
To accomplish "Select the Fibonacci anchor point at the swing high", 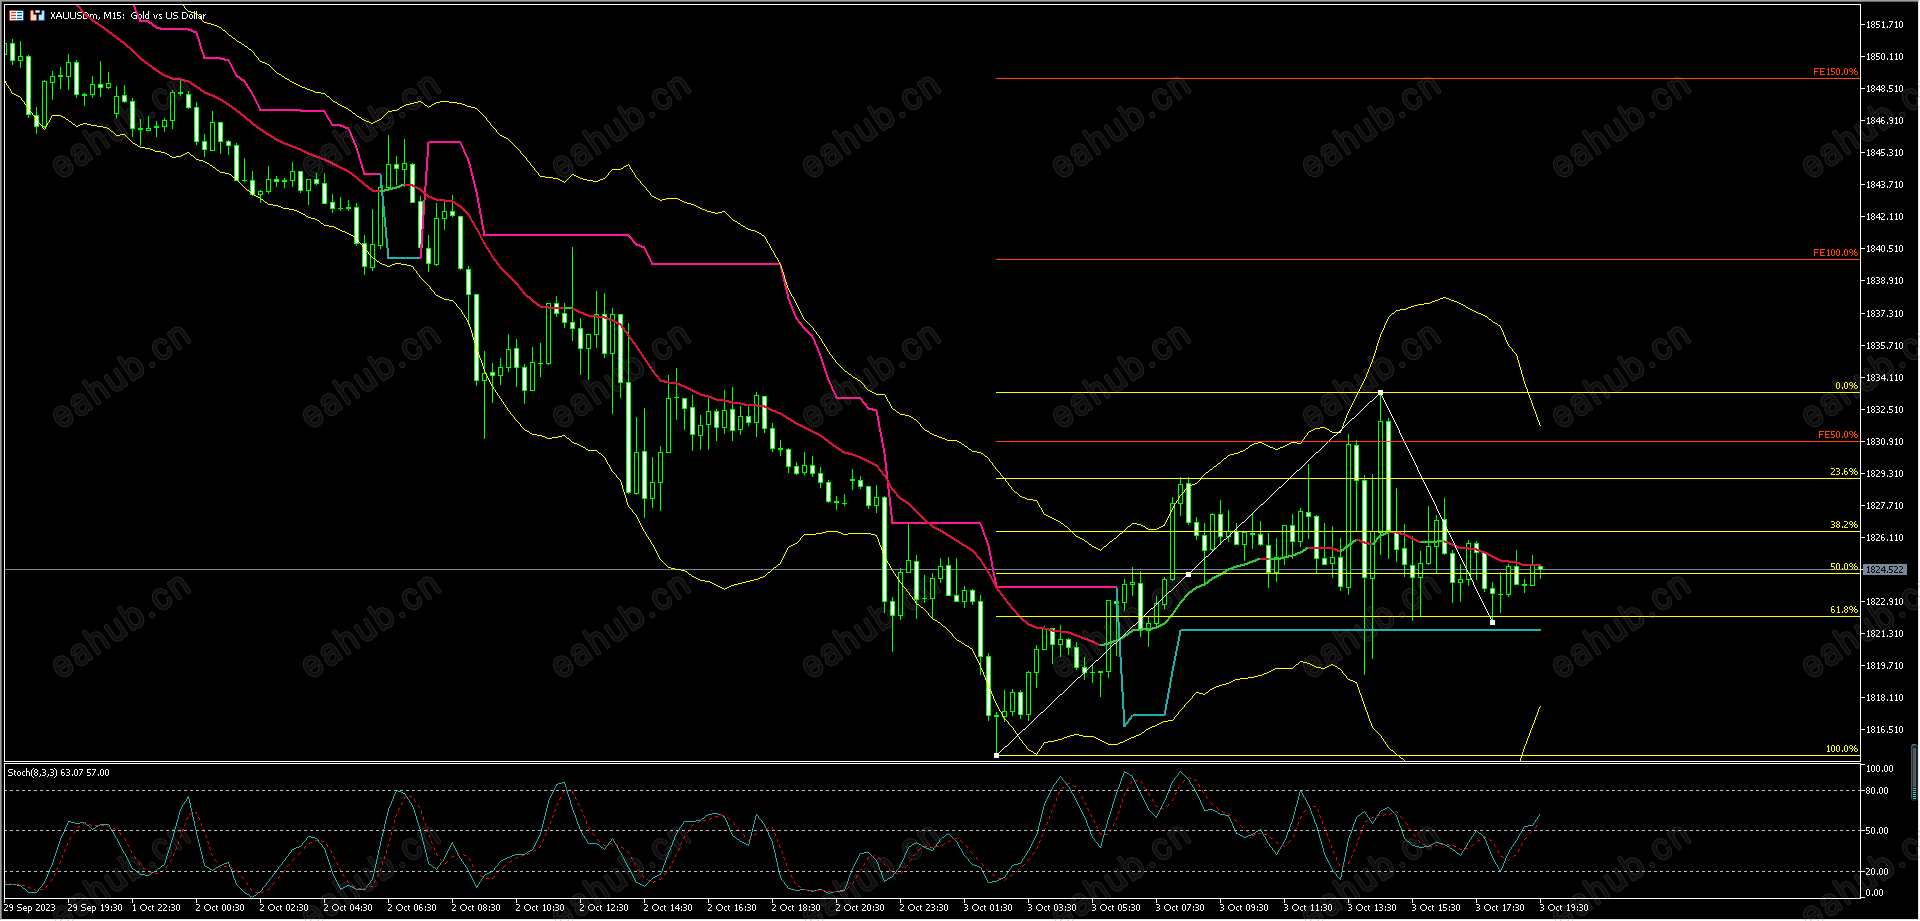I will (x=1381, y=393).
